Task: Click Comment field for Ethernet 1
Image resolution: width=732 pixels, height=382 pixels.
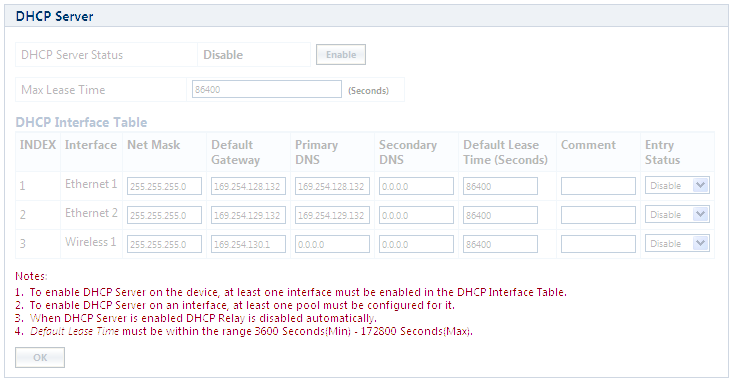Action: pos(598,186)
